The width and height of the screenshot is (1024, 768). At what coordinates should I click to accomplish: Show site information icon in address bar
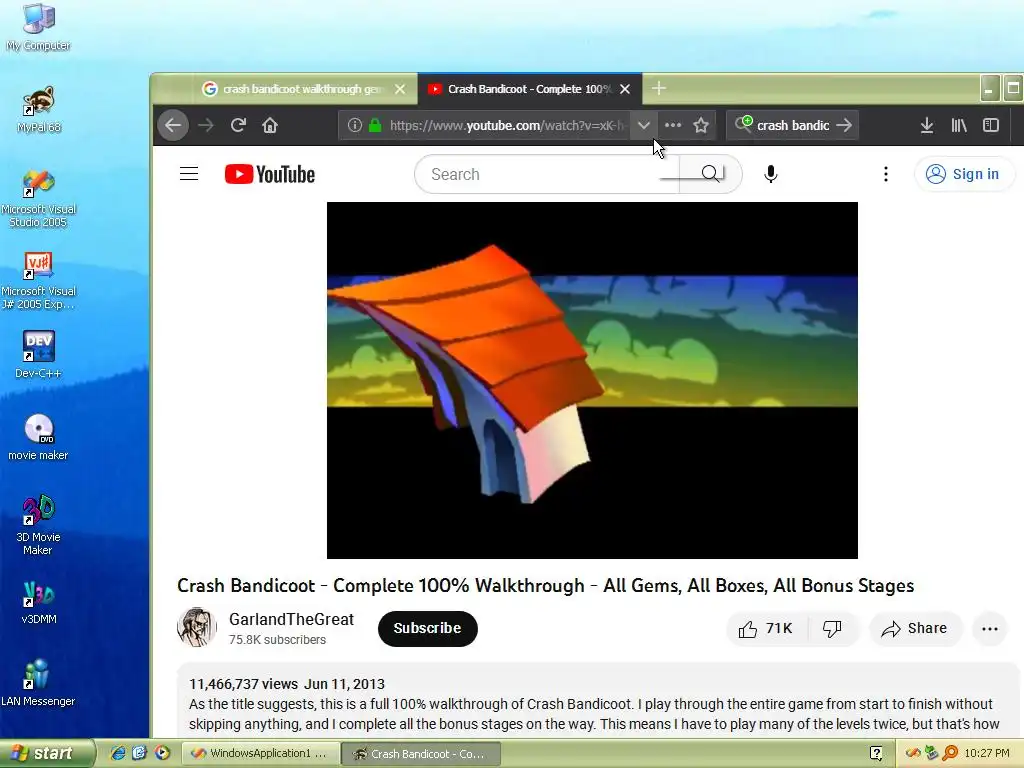tap(355, 125)
